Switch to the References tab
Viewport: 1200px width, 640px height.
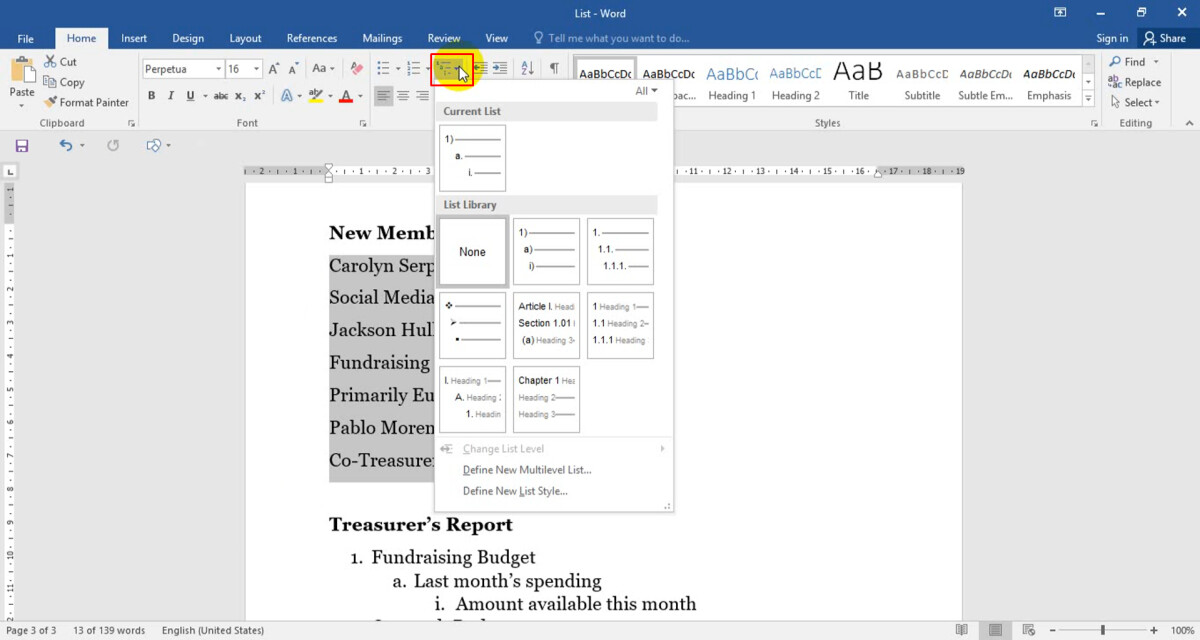[x=312, y=38]
